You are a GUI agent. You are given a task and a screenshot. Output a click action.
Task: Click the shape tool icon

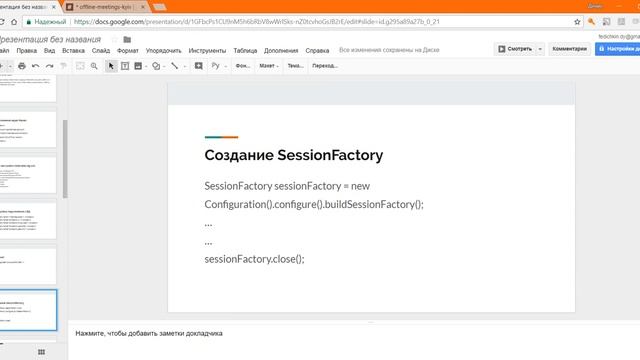(156, 66)
